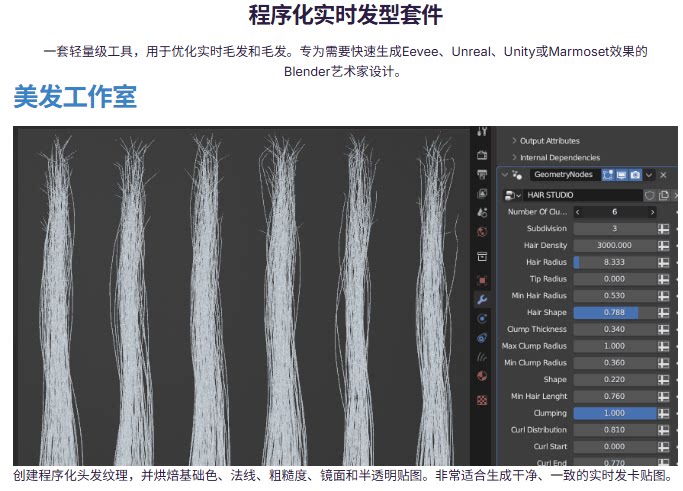Open node group browse dropdown beside HAIR STUDIO

(513, 195)
